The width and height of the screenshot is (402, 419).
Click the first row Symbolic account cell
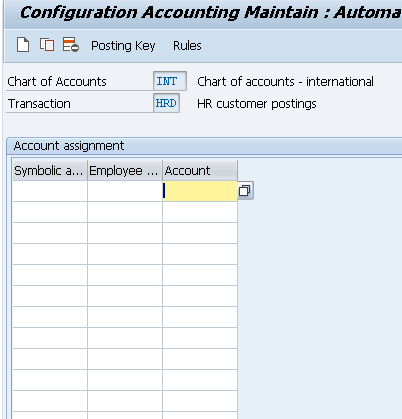click(50, 191)
